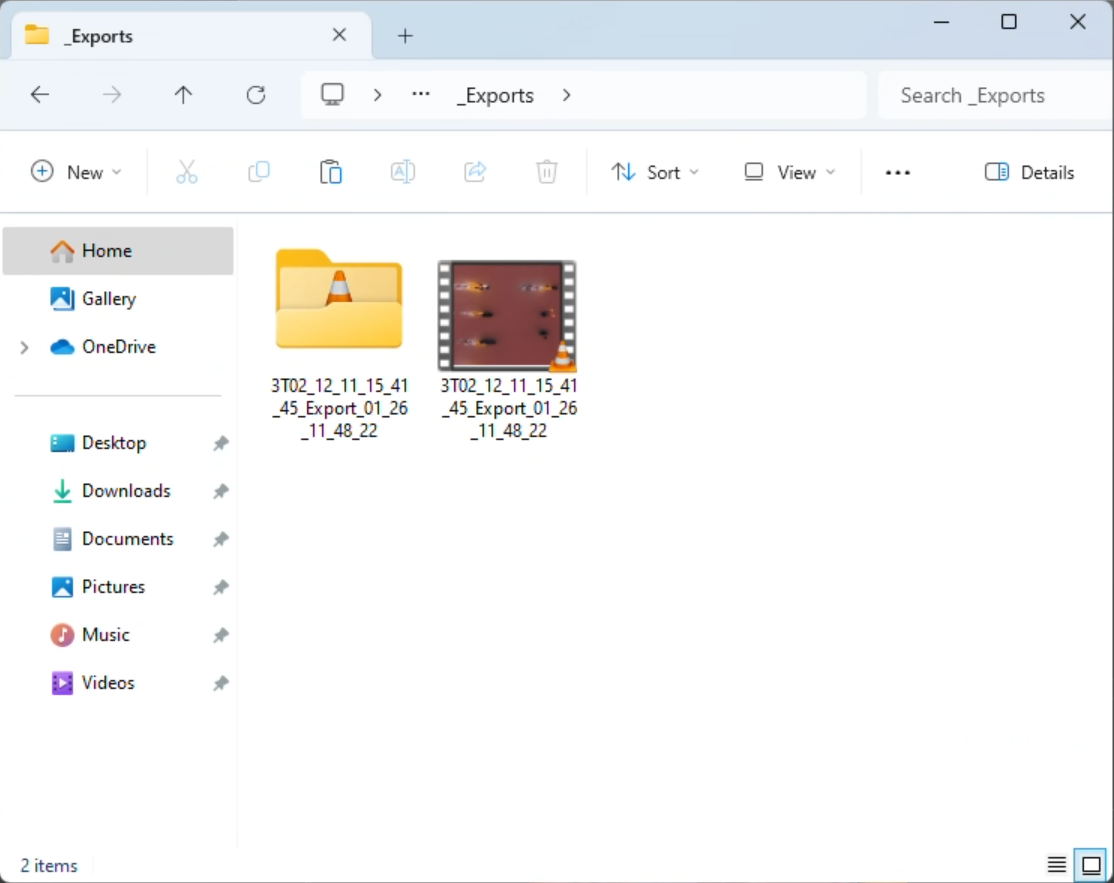Screen dimensions: 1114x883
Task: Click the Delete trash icon
Action: click(546, 172)
